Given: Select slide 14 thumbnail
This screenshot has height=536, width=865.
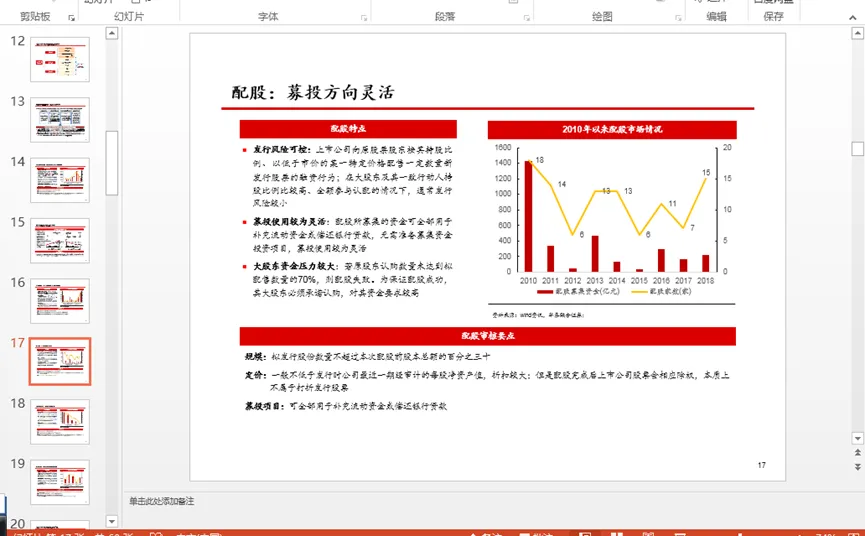Looking at the screenshot, I should [x=60, y=180].
